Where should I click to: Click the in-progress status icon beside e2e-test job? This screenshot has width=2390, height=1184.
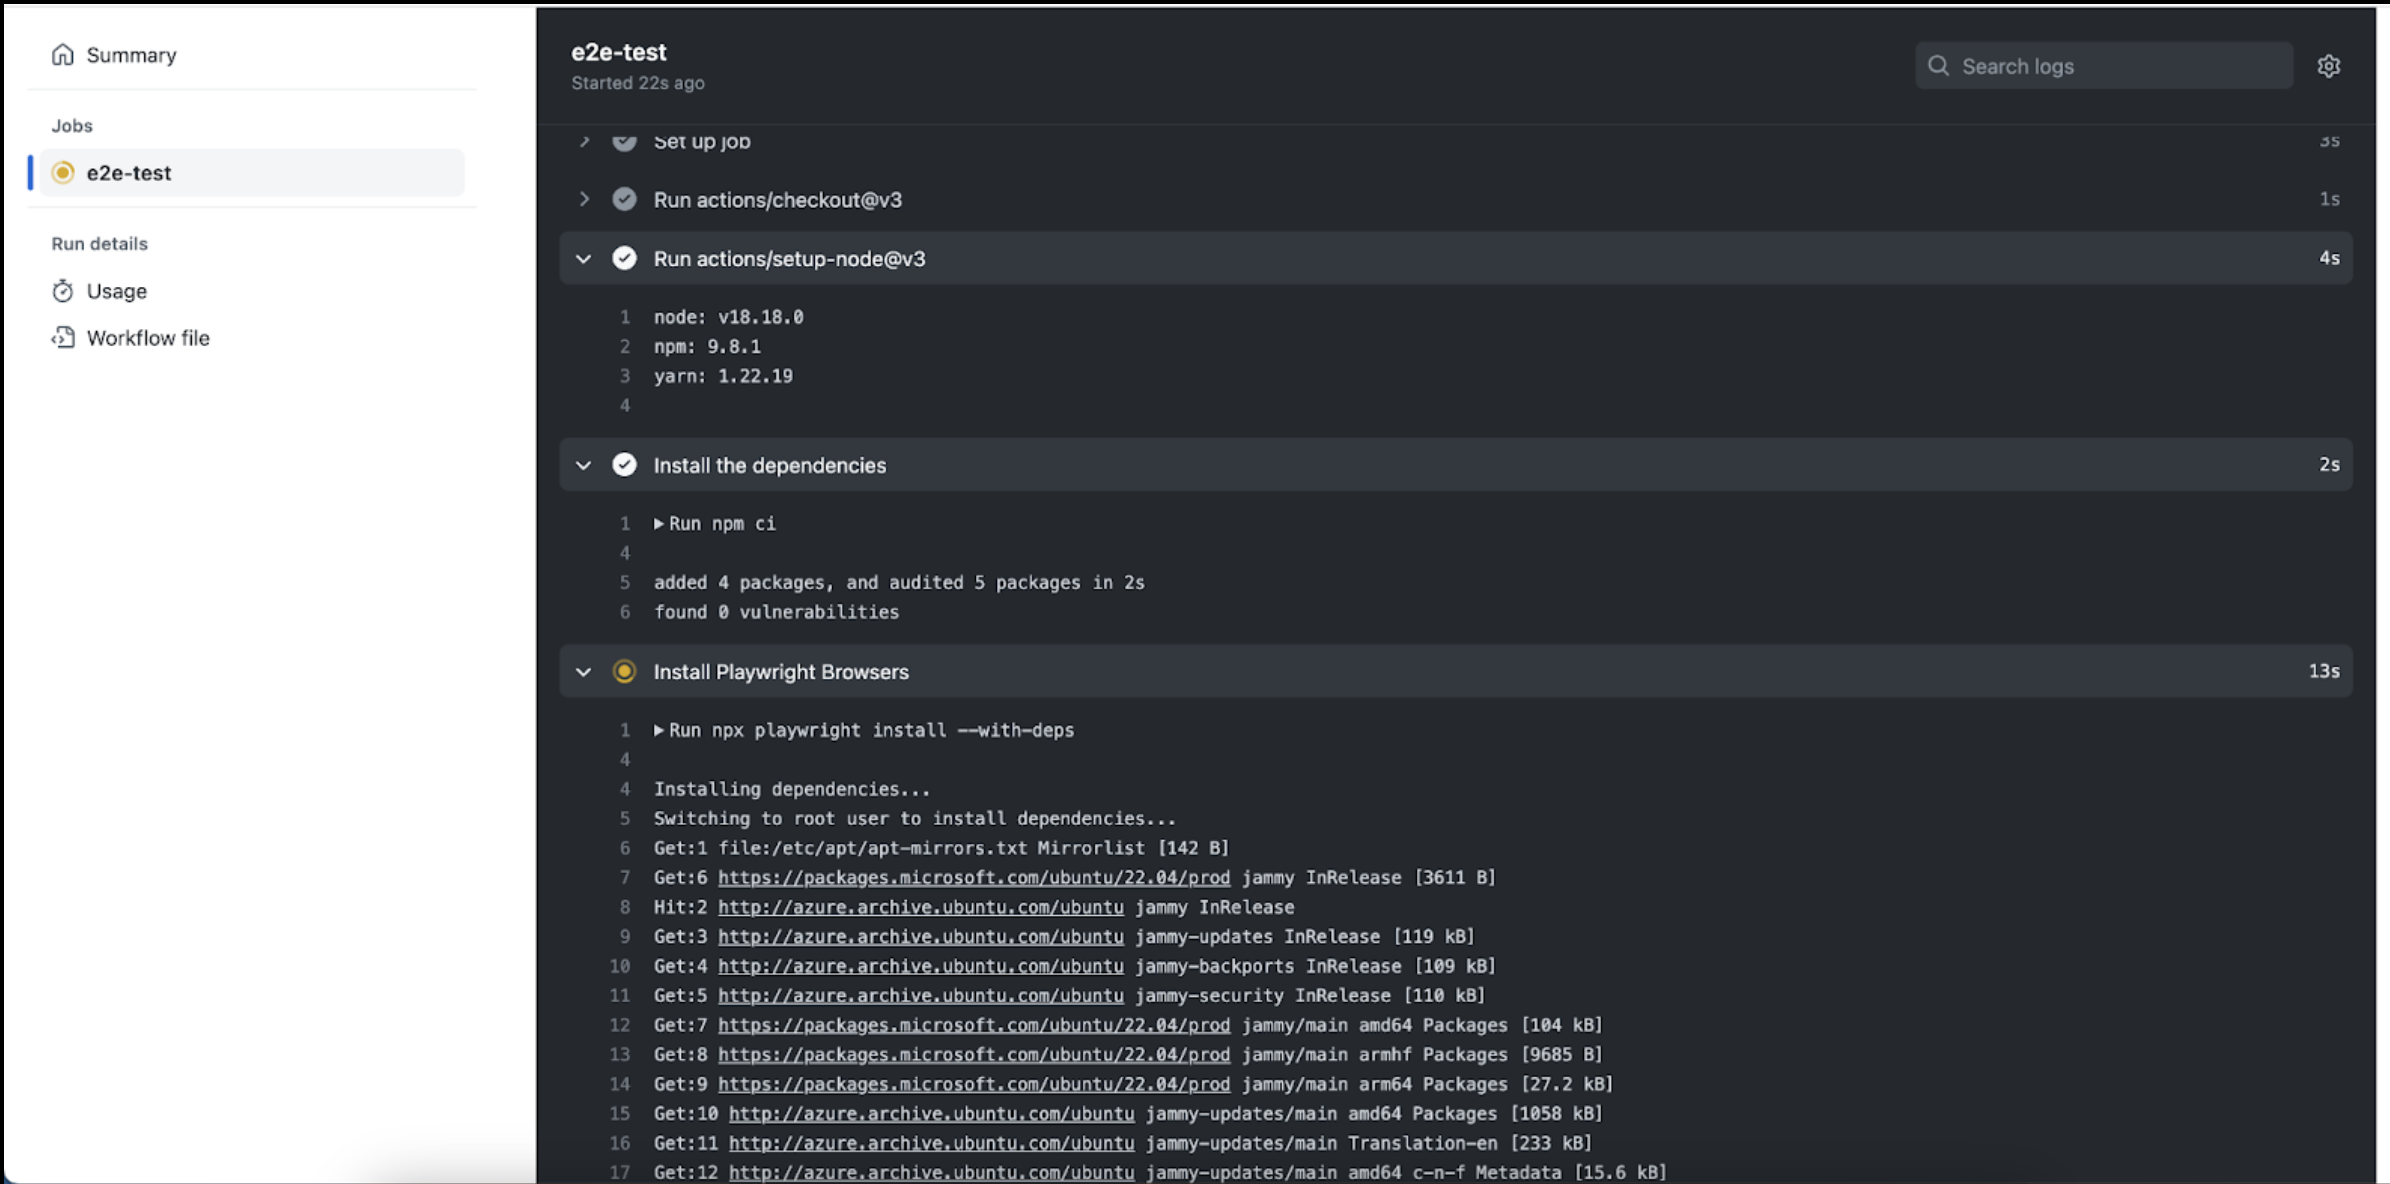pos(63,173)
